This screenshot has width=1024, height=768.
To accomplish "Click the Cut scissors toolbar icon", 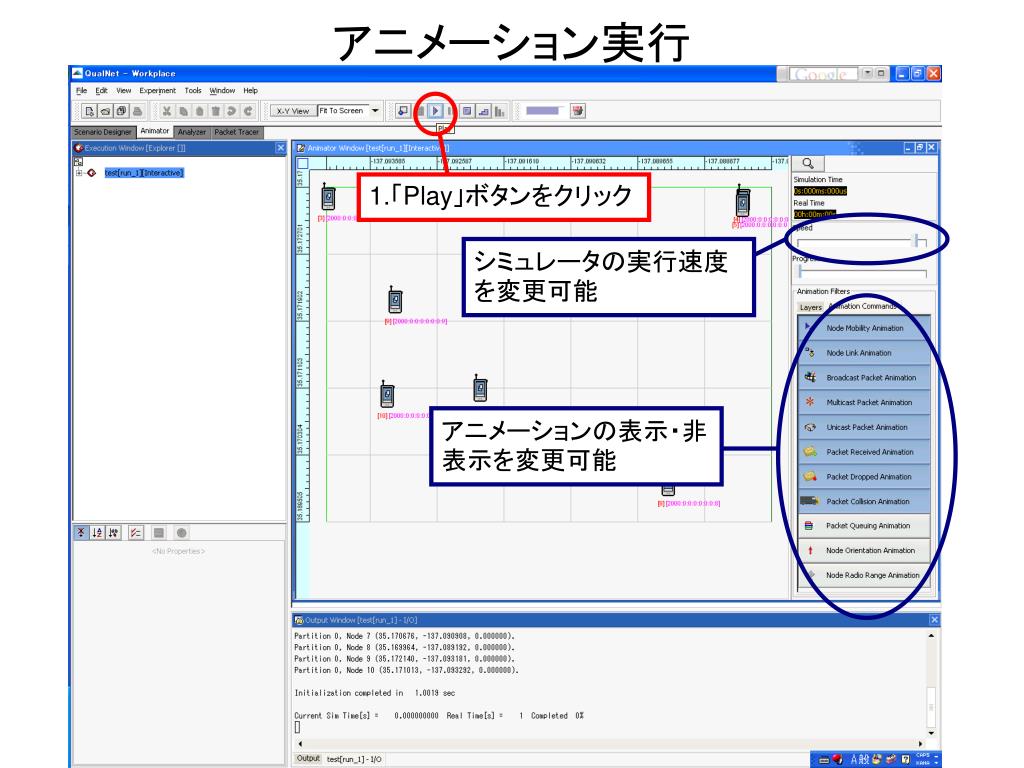I will tap(167, 111).
